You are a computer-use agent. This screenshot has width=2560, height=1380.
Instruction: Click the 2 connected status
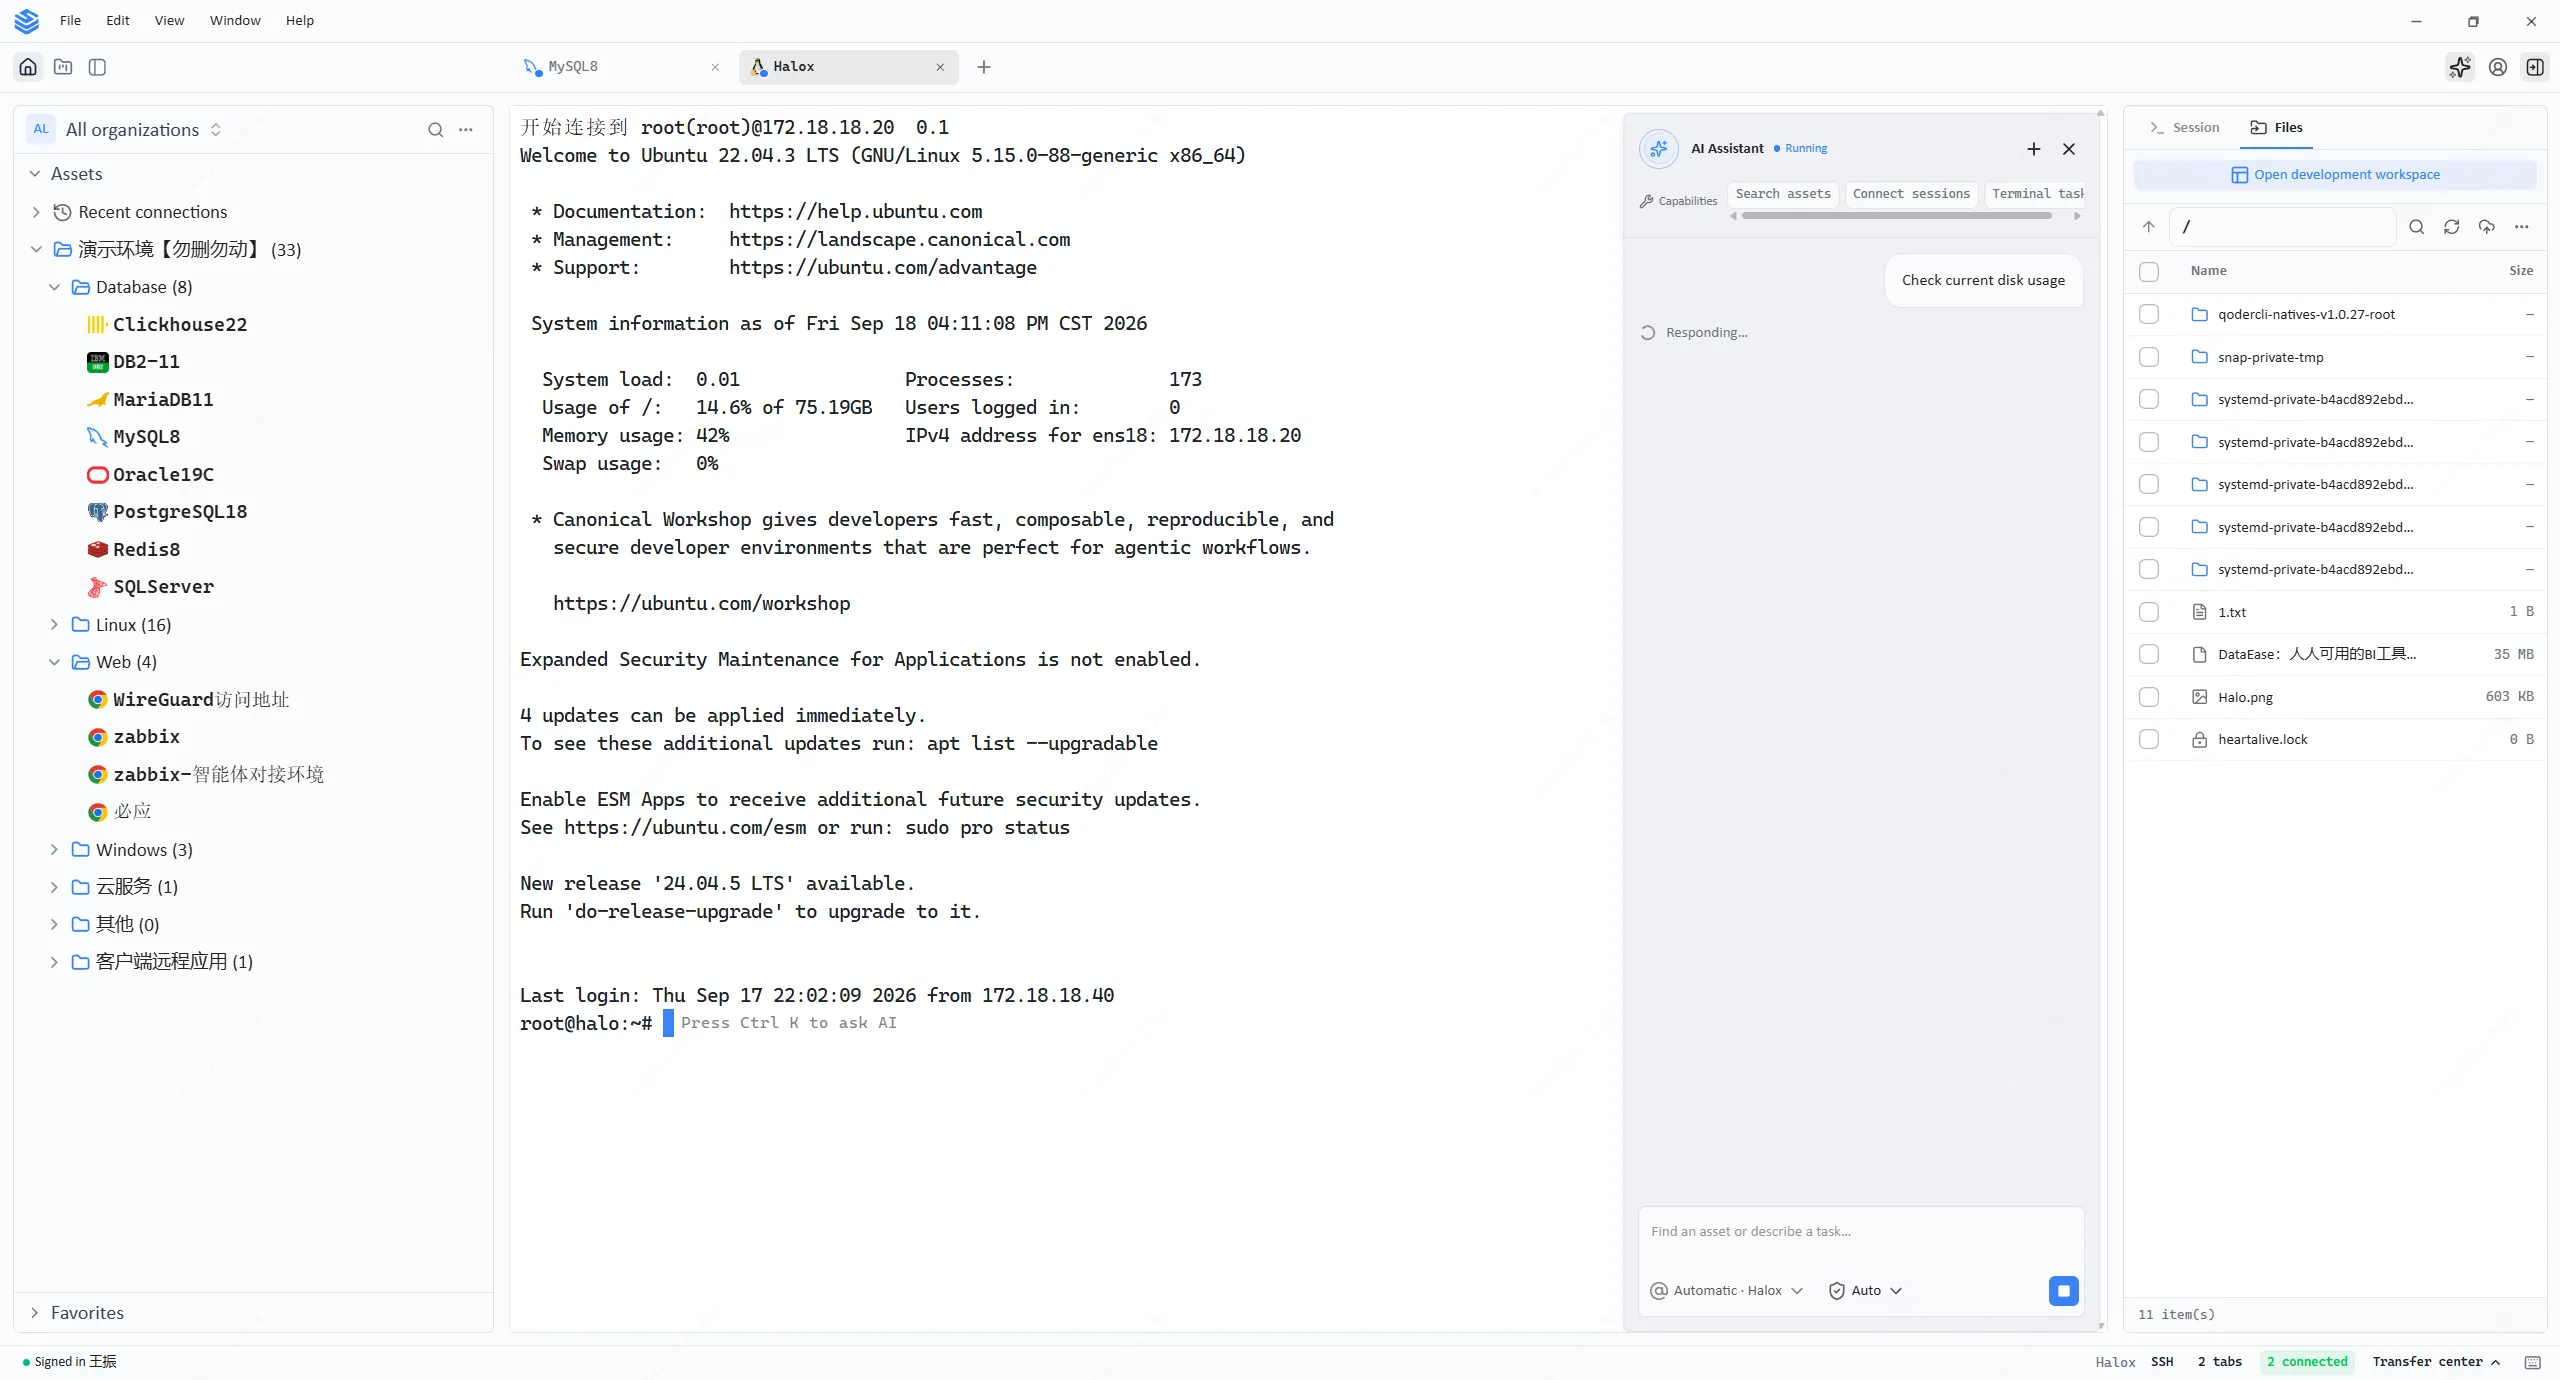[x=2307, y=1362]
